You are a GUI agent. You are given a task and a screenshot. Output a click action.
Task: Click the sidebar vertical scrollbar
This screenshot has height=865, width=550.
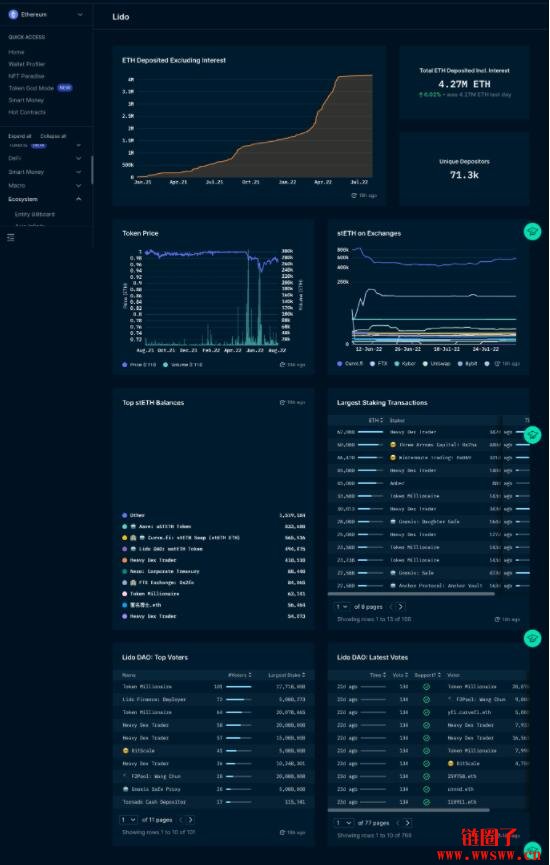[x=92, y=170]
